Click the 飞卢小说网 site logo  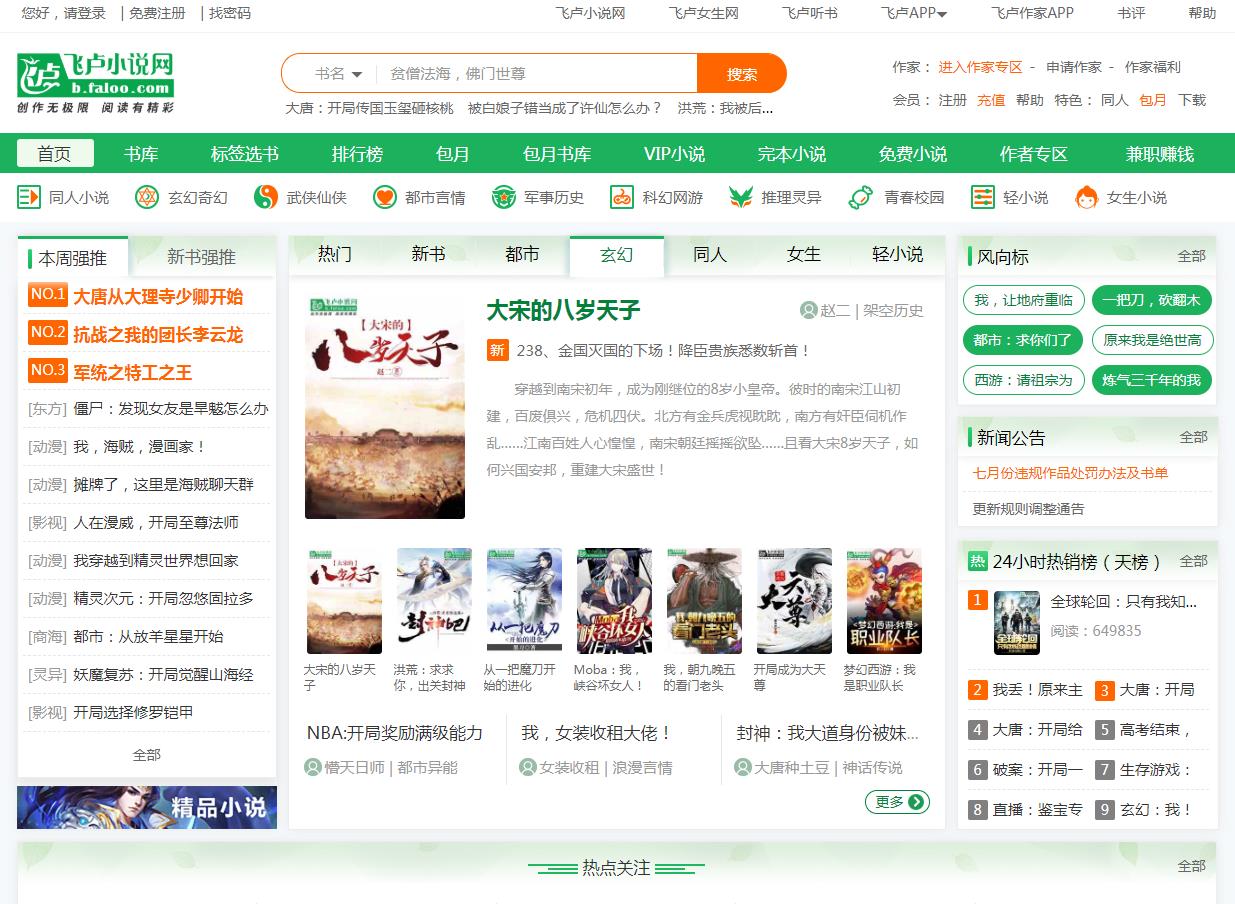[96, 83]
